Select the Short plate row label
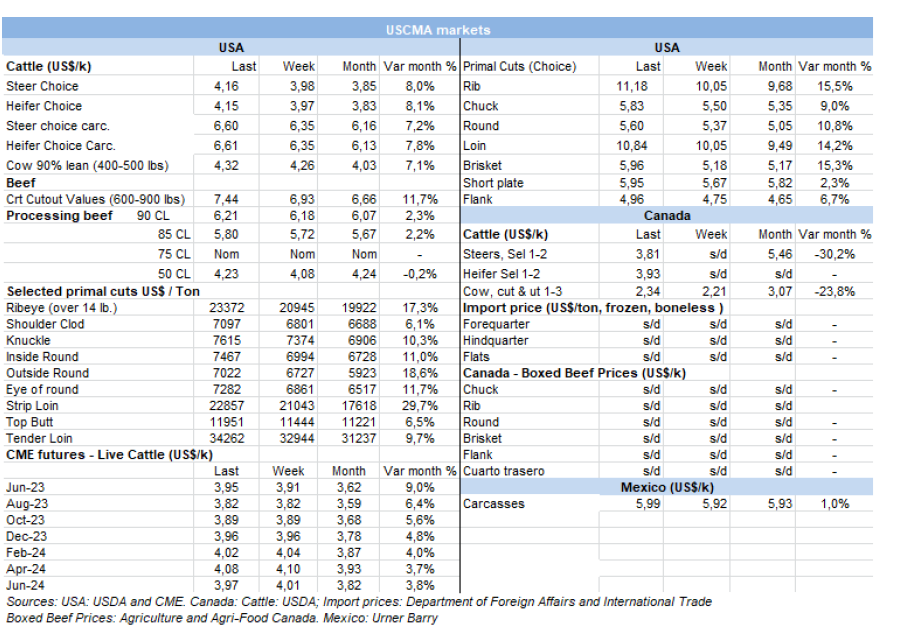 point(493,183)
